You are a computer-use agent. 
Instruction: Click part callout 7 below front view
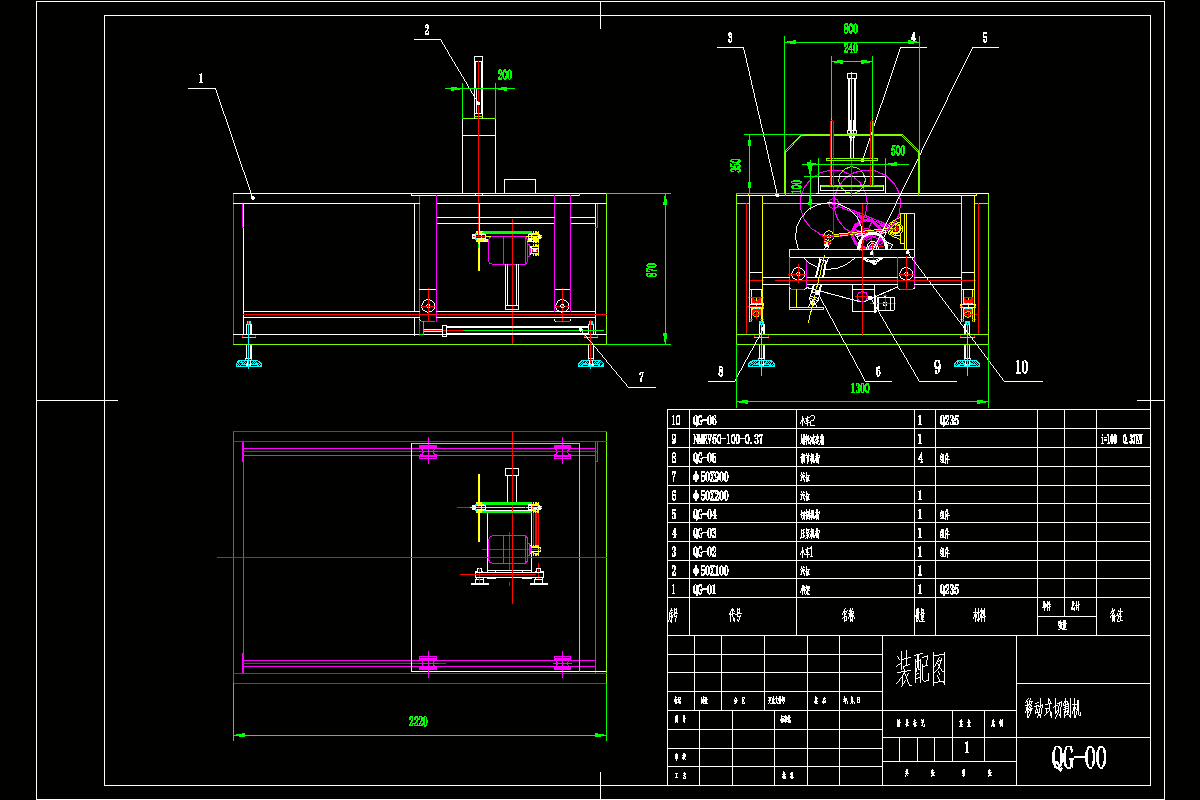pos(641,379)
